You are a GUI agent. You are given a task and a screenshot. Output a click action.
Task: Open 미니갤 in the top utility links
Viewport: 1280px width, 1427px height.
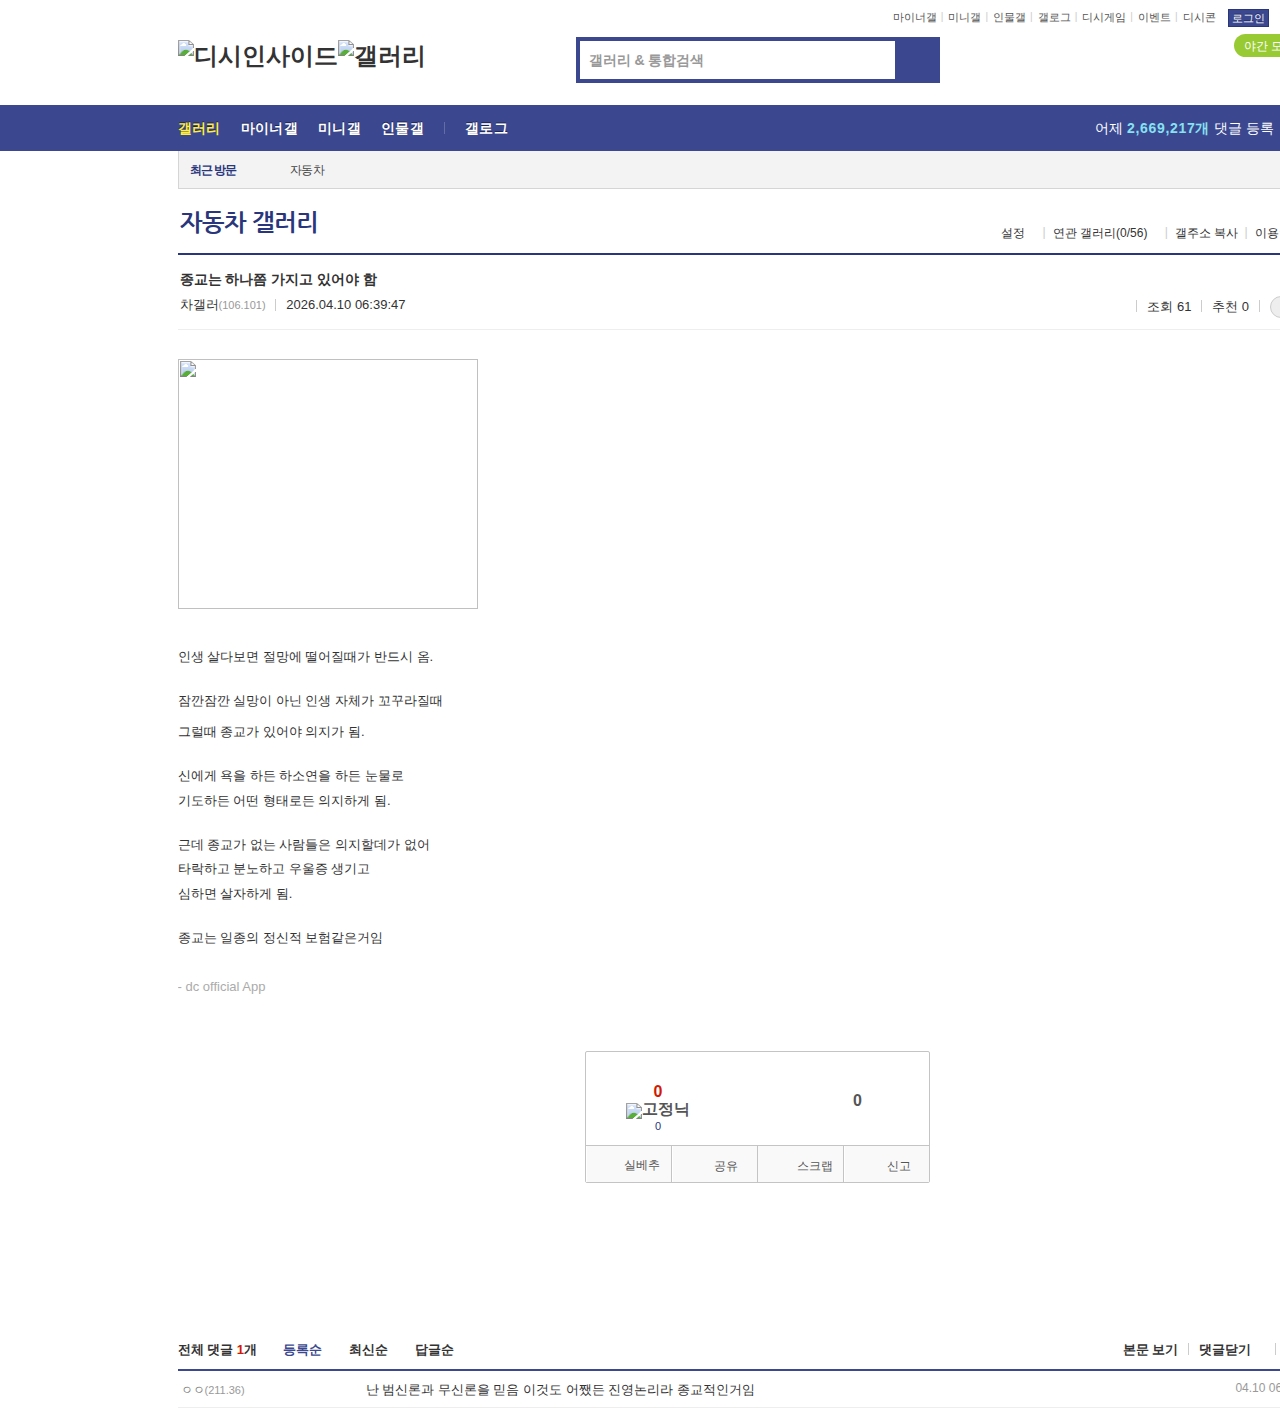(x=964, y=18)
